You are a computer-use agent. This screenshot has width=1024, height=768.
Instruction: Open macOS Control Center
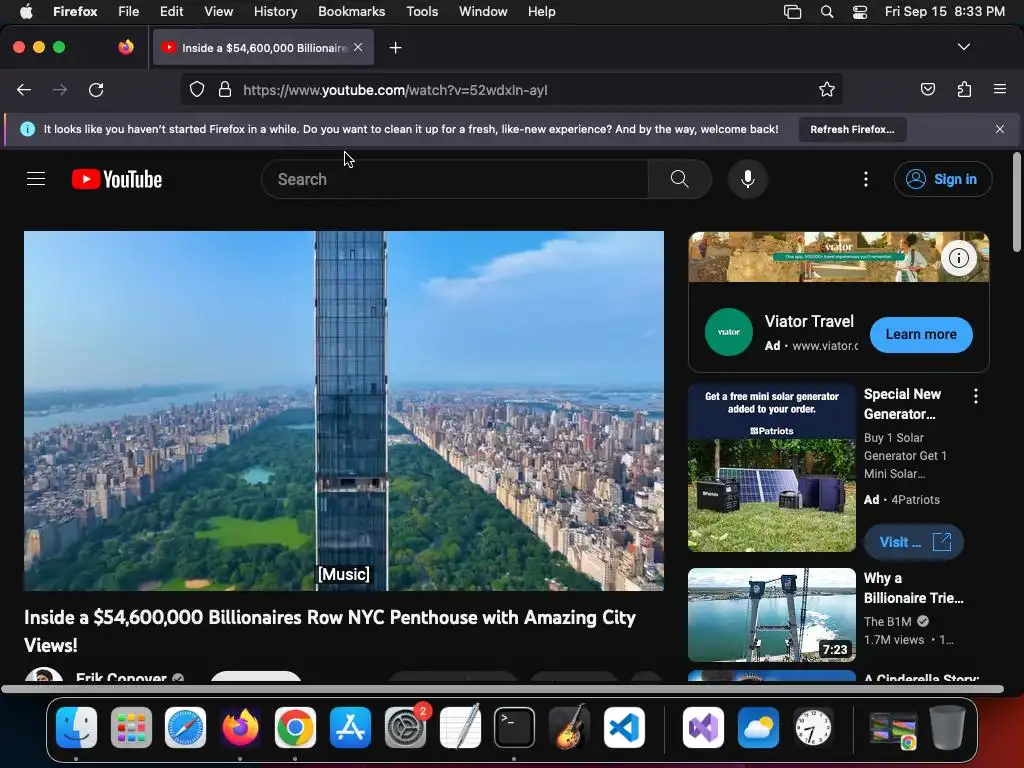click(x=860, y=12)
